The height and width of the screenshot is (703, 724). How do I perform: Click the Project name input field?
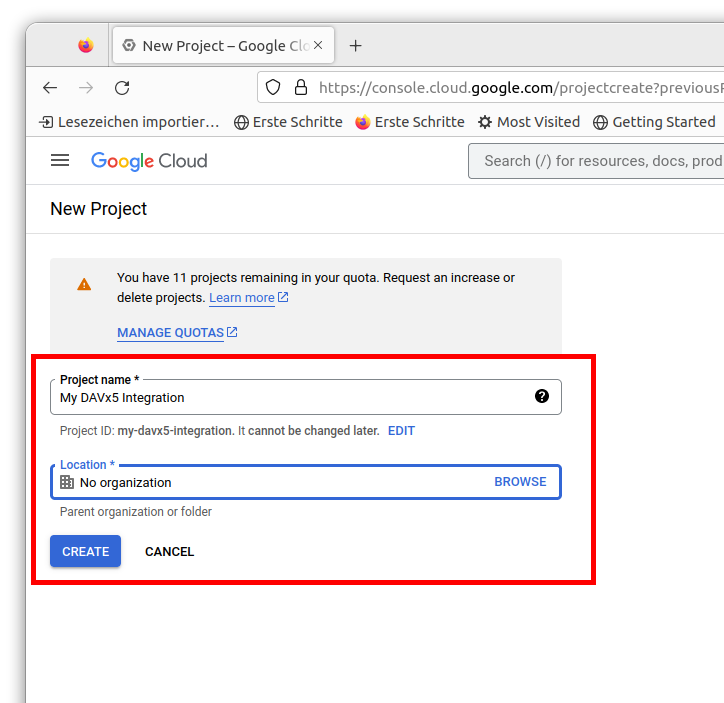click(x=306, y=397)
